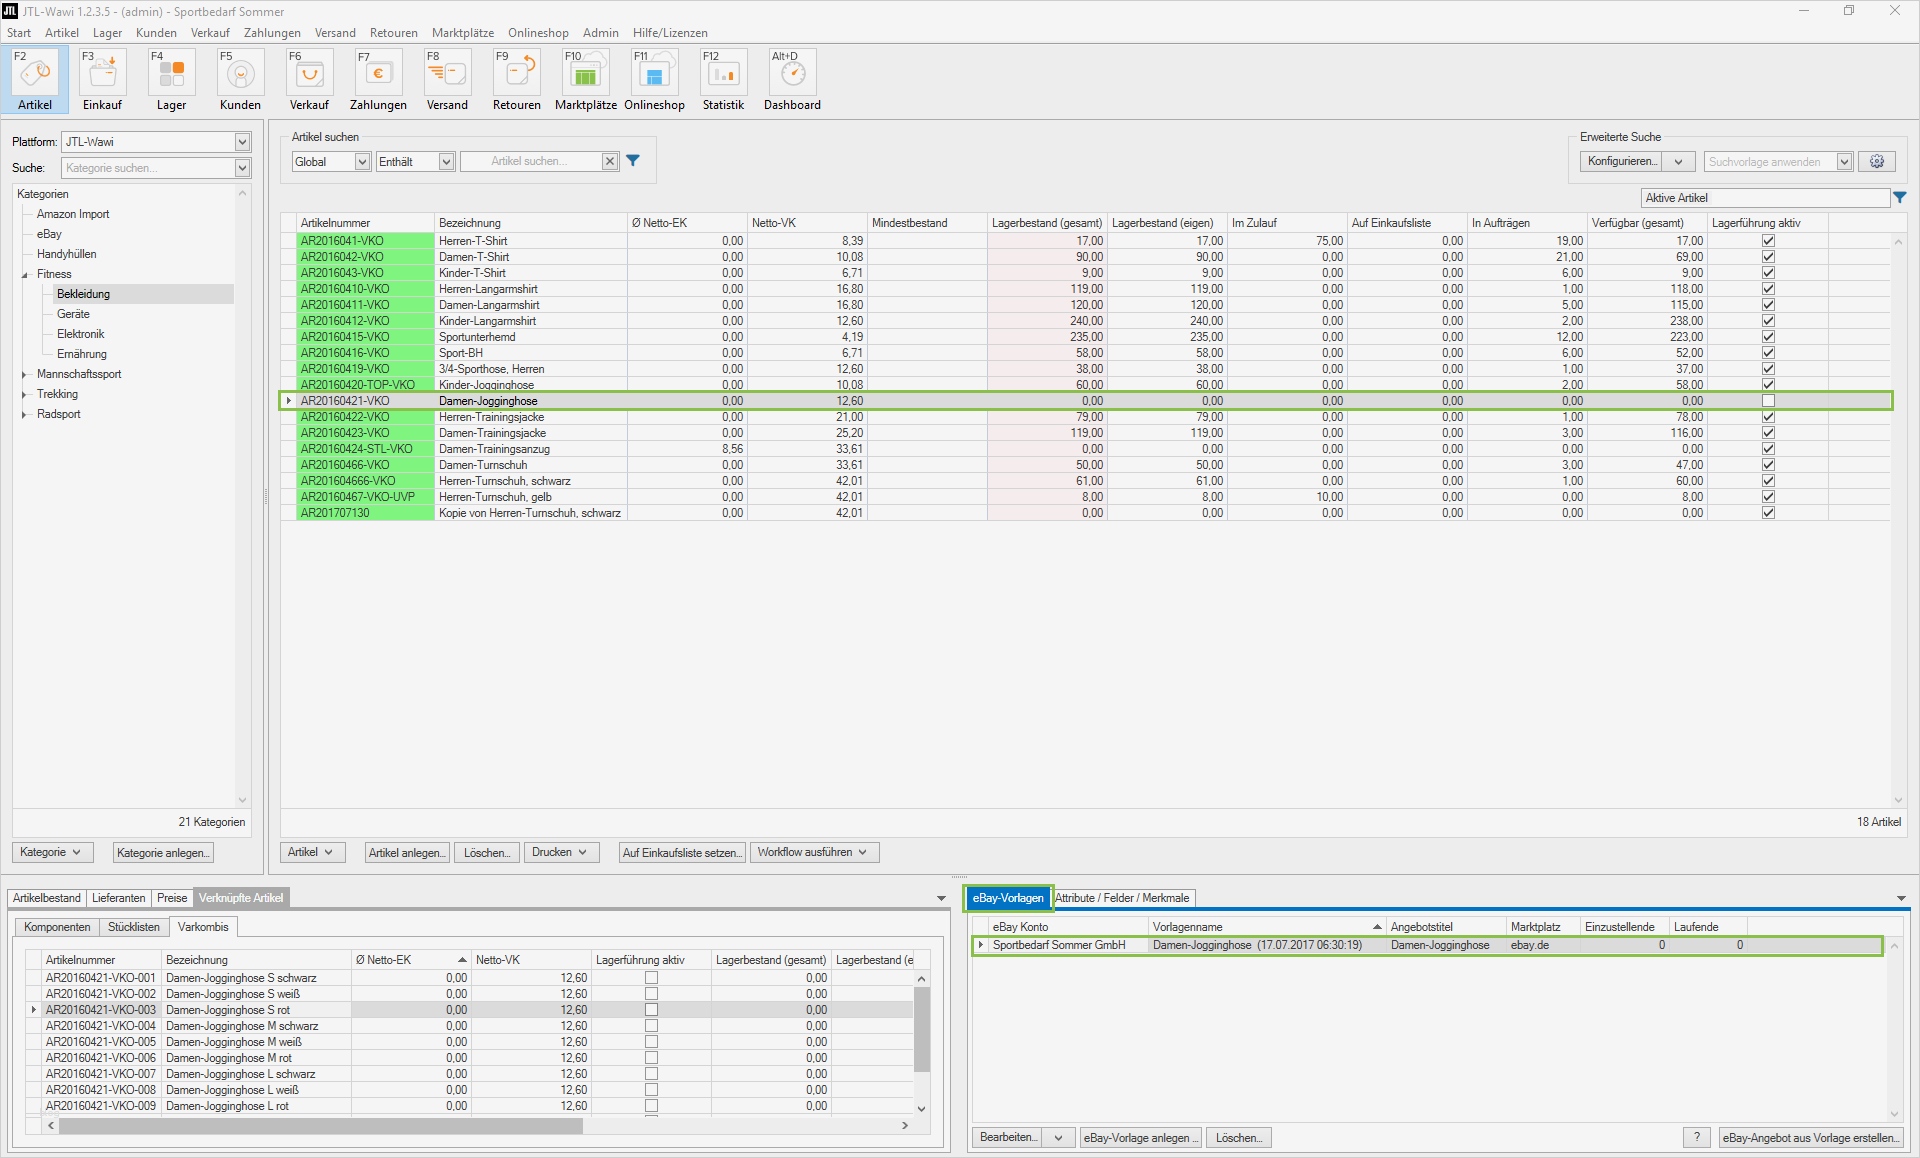Open the Plattform JTL-Wawi dropdown

coord(242,142)
